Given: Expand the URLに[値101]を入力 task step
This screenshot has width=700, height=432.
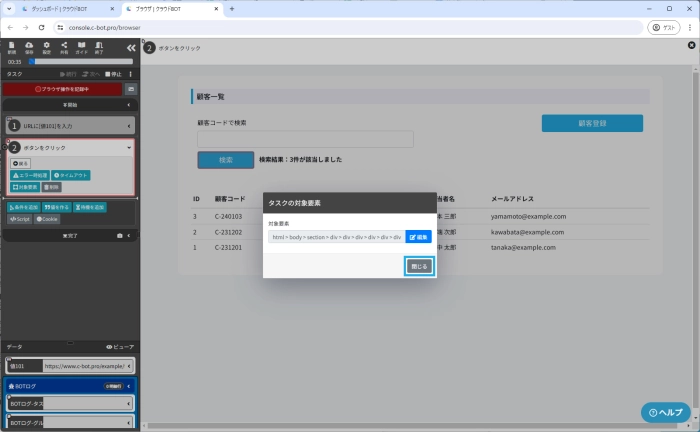Looking at the screenshot, I should pyautogui.click(x=130, y=126).
